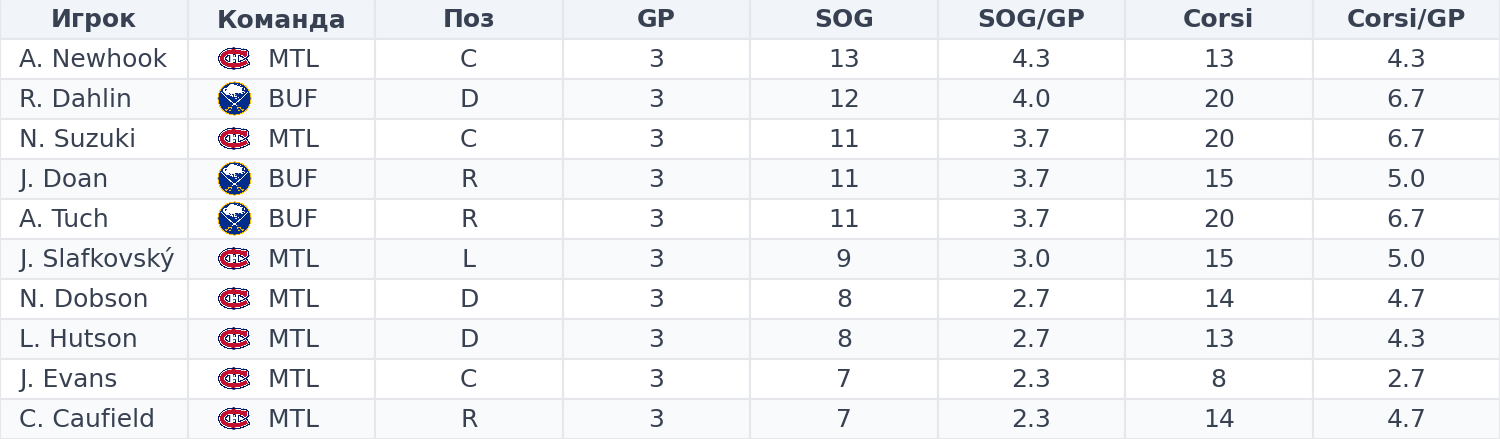
Task: Click the Canadiens logo beside A. Newhook
Action: tap(234, 59)
